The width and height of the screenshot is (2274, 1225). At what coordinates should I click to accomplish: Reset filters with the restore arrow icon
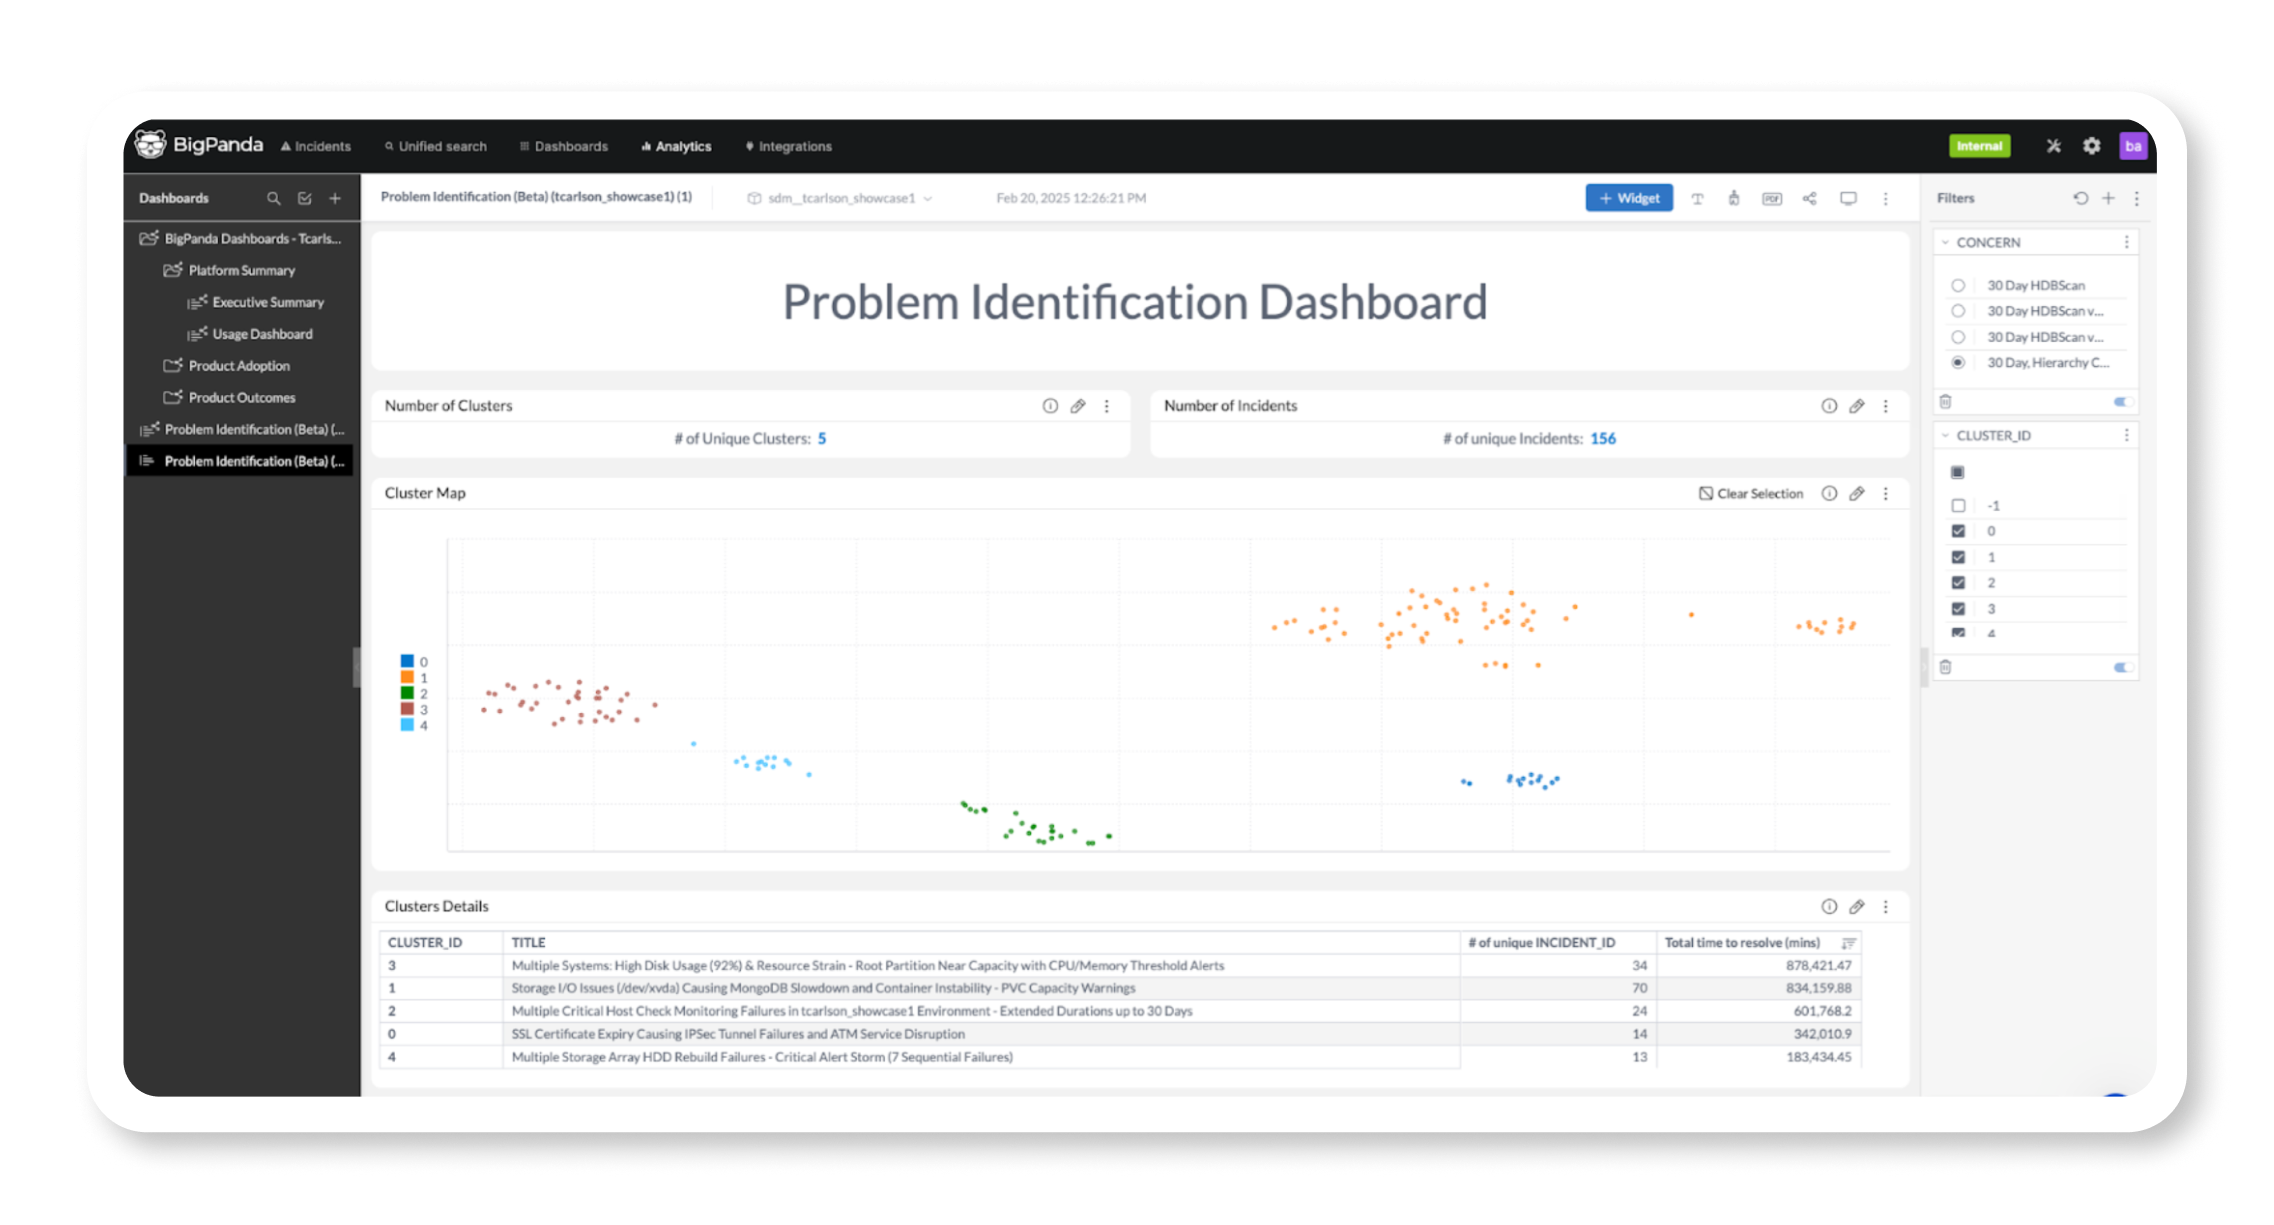tap(2080, 198)
